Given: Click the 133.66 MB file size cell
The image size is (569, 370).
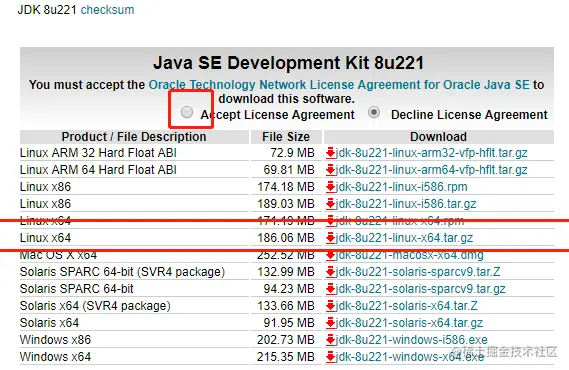Looking at the screenshot, I should [286, 306].
